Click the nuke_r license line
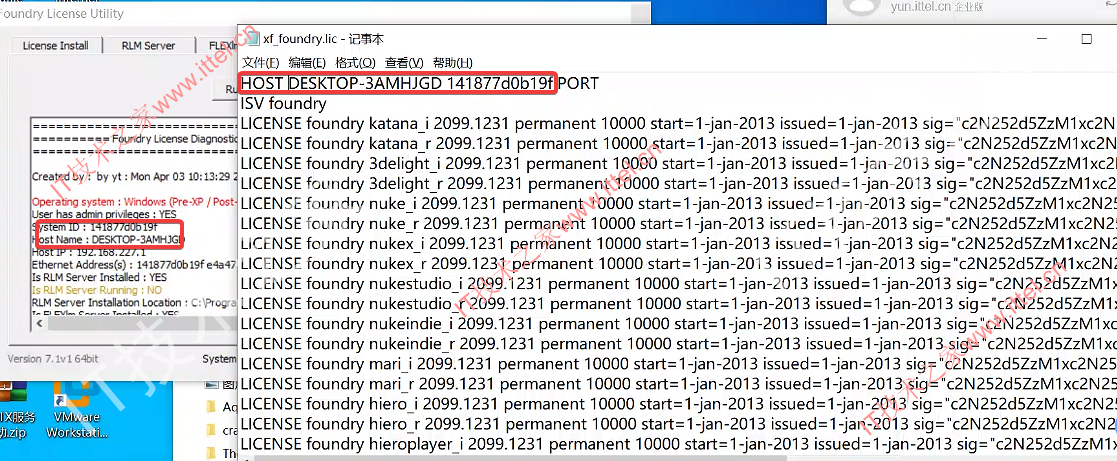This screenshot has height=461, width=1117. point(678,224)
